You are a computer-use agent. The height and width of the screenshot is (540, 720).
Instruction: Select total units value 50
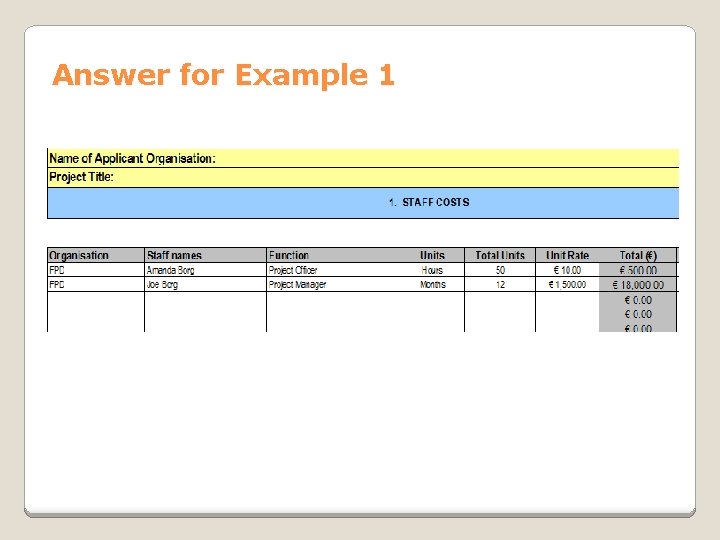500,270
